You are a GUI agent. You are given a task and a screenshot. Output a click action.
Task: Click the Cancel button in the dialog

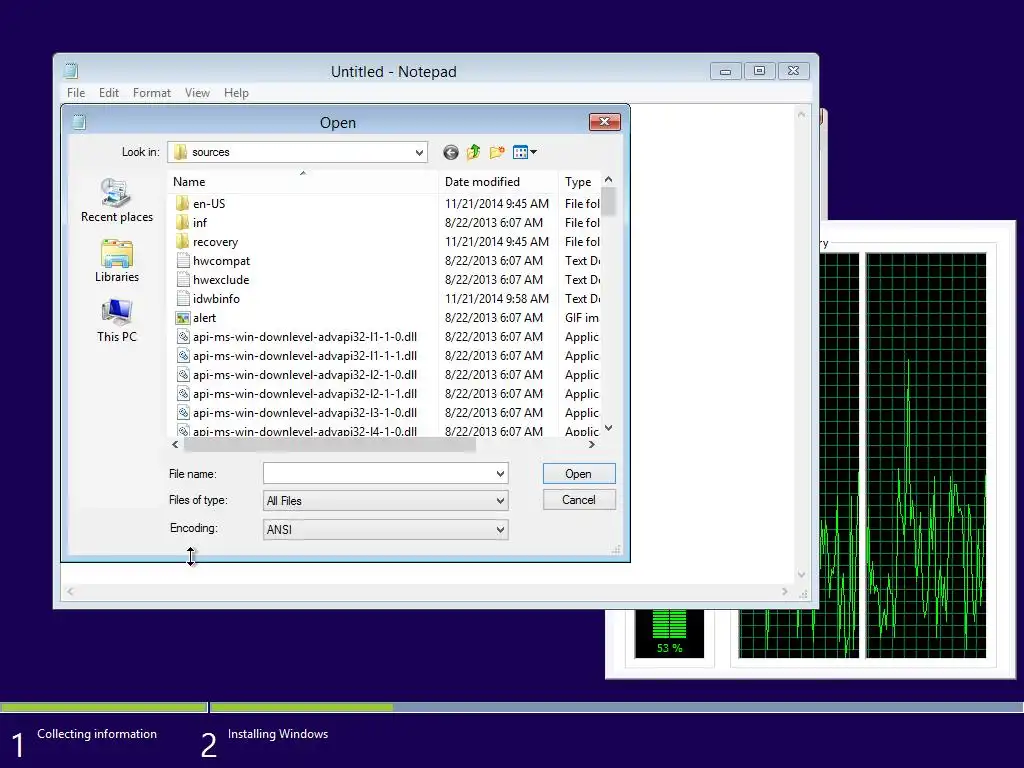pyautogui.click(x=579, y=500)
